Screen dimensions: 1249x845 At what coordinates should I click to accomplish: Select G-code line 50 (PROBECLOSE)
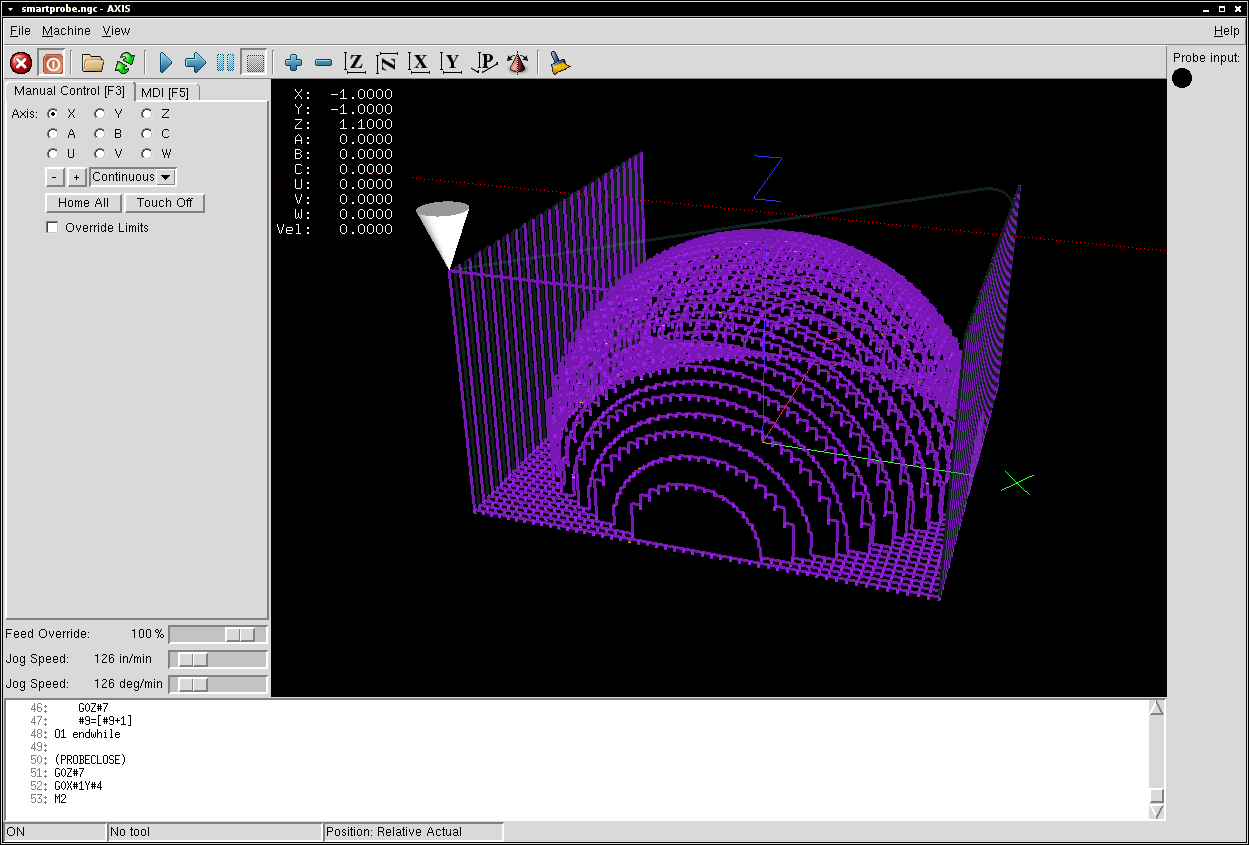[x=90, y=760]
